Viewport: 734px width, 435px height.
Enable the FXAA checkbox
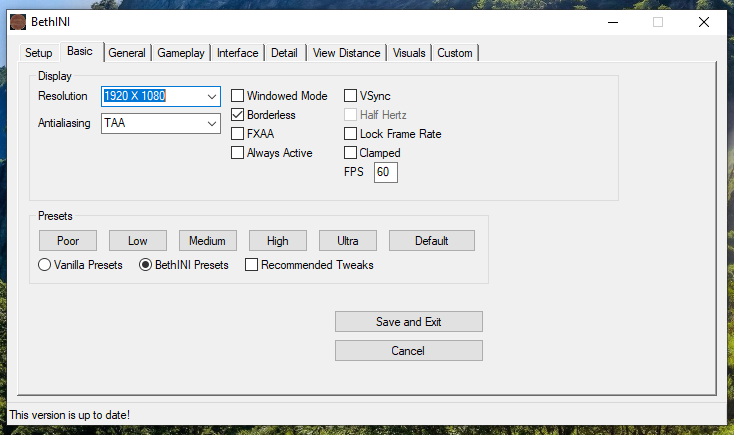pos(238,134)
